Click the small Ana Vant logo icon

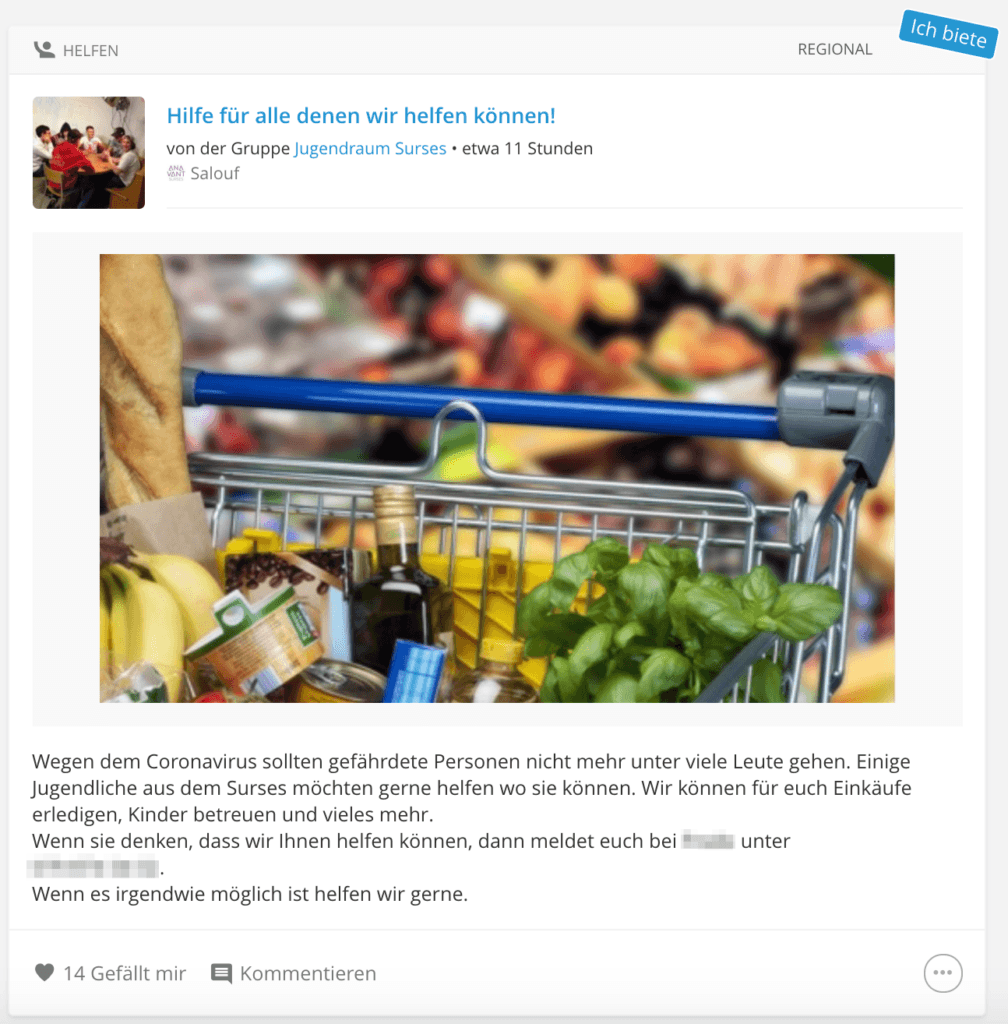(176, 173)
